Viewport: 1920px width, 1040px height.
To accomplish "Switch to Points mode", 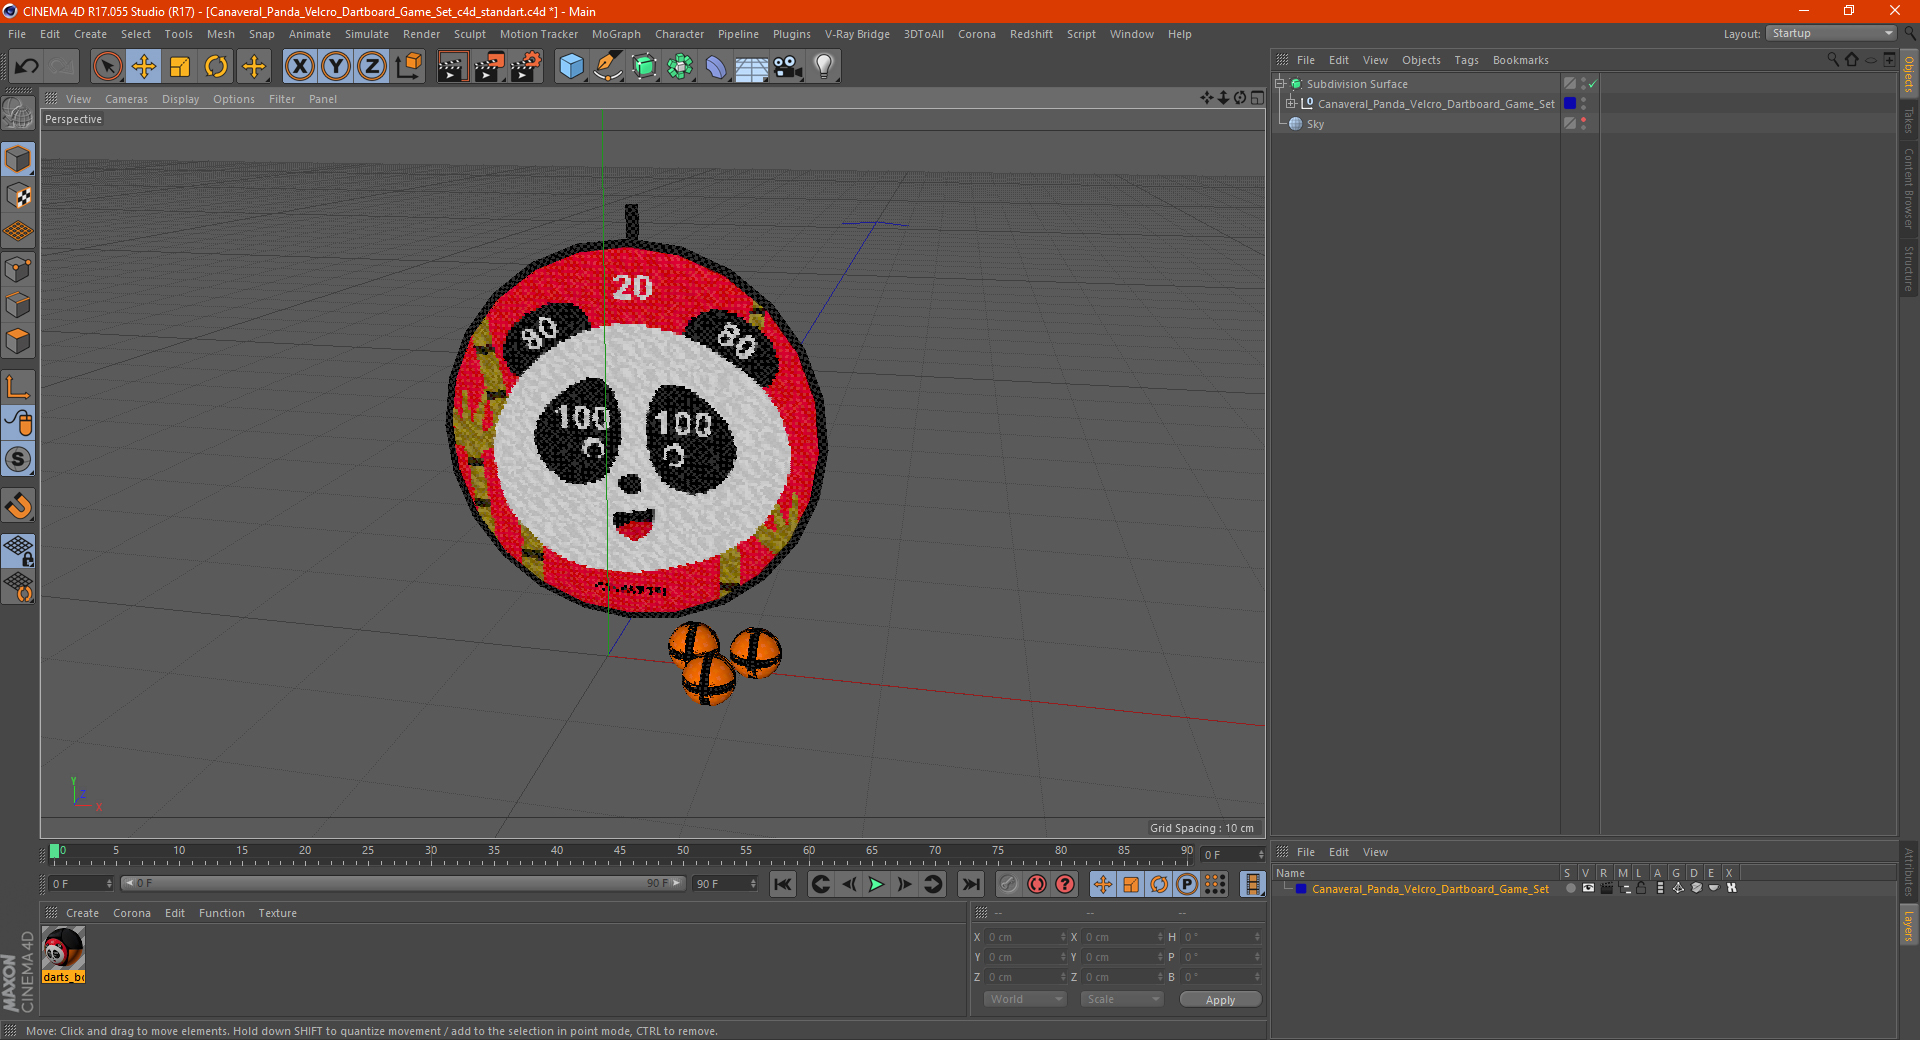I will click(x=18, y=268).
